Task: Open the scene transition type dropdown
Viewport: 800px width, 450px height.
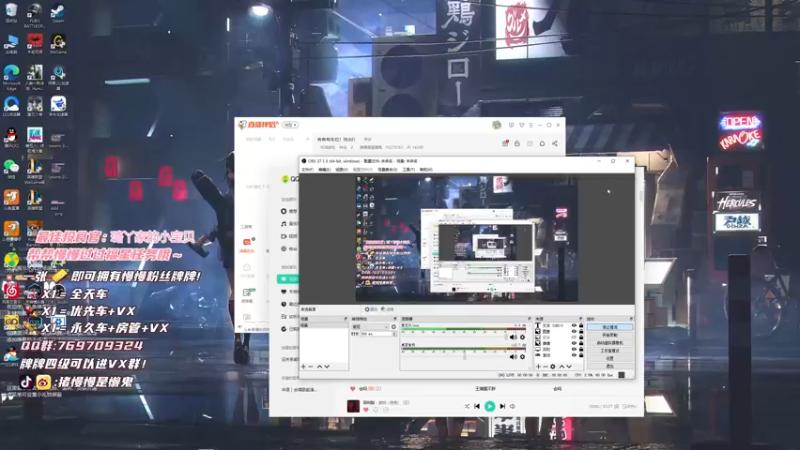Action: click(370, 327)
